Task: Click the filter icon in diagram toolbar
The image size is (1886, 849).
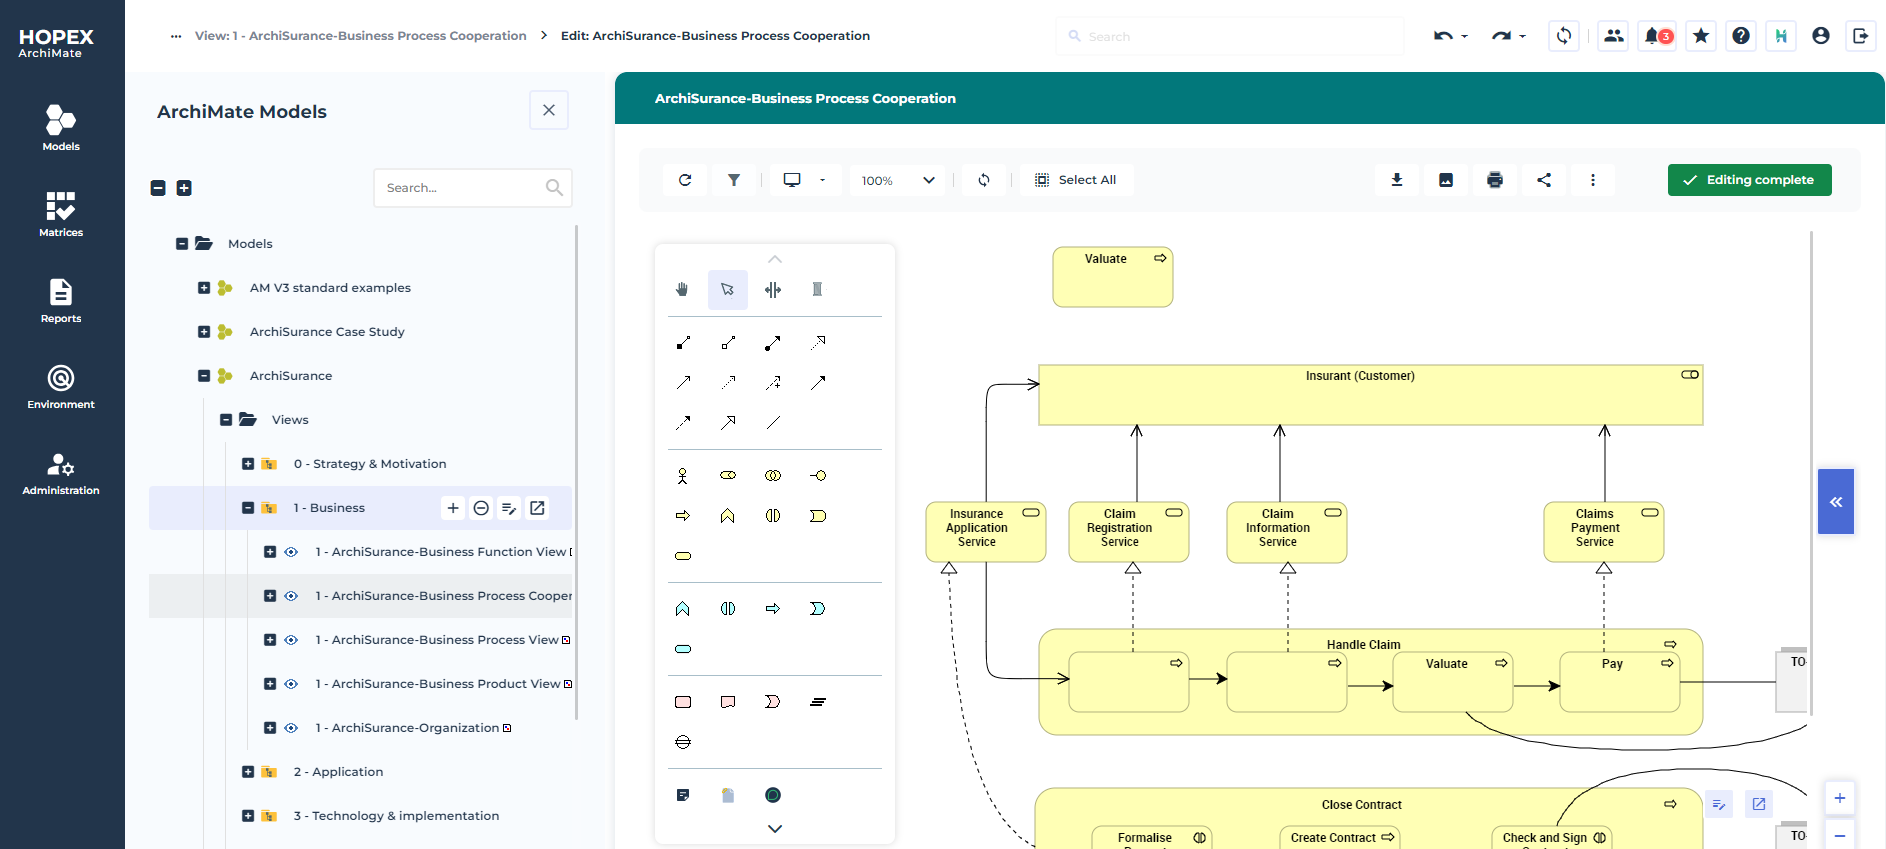Action: [734, 180]
